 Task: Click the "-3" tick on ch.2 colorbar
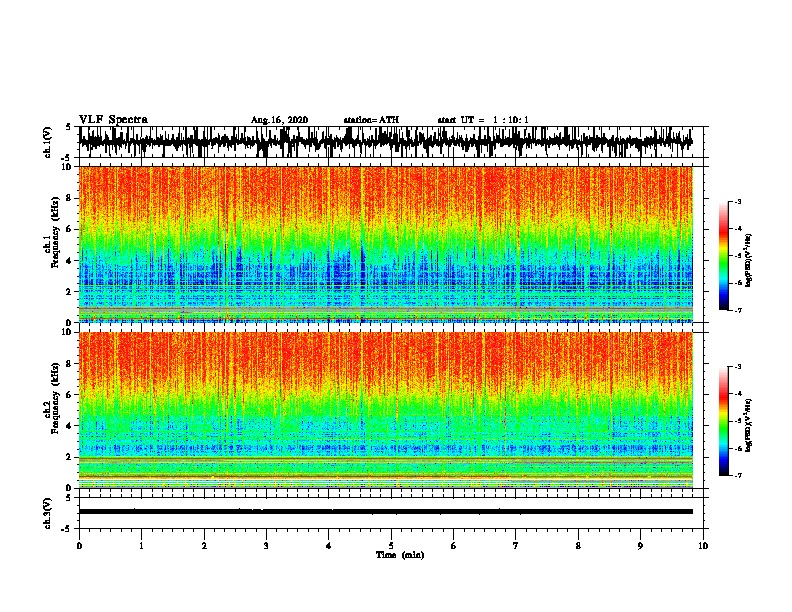737,367
